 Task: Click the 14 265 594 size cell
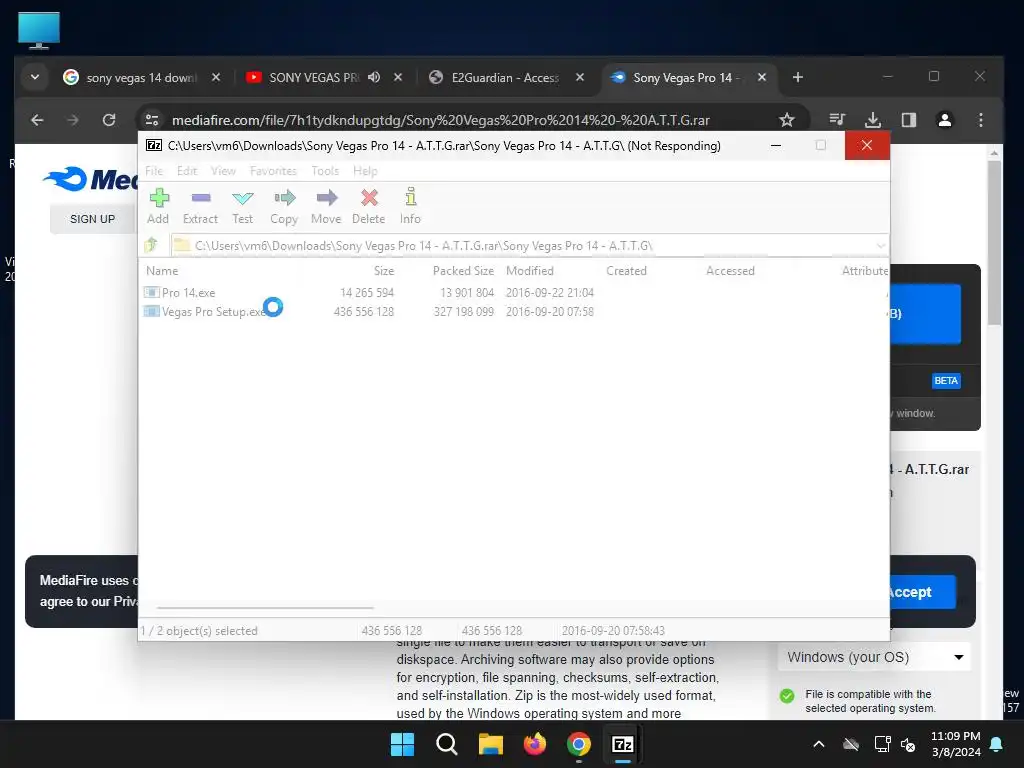pyautogui.click(x=367, y=293)
